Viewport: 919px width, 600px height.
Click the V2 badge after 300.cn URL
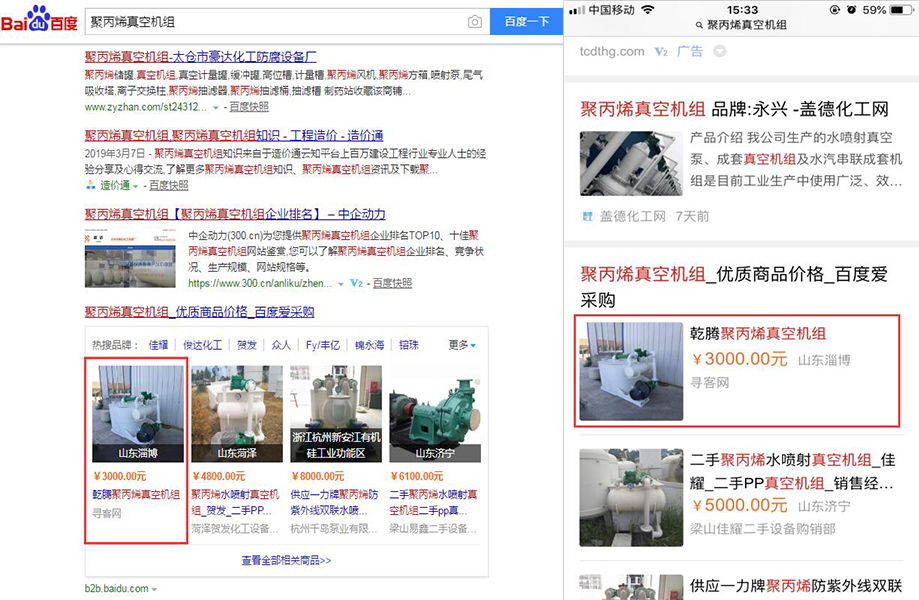click(356, 284)
